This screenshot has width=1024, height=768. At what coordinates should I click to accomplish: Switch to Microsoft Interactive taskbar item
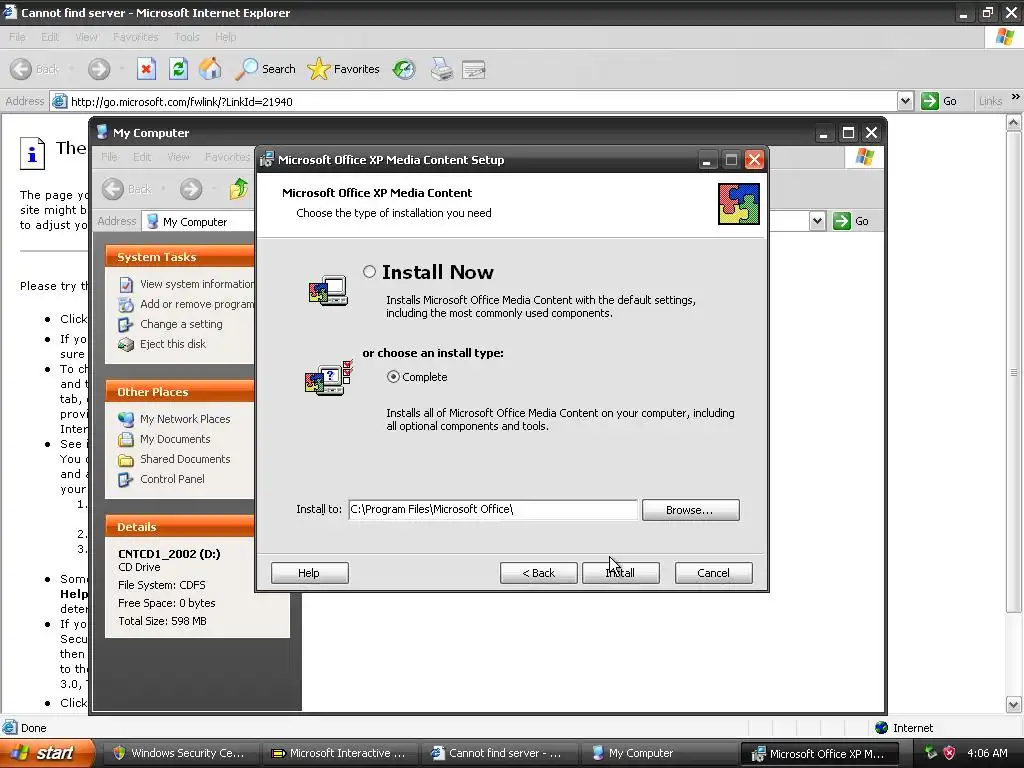coord(339,753)
